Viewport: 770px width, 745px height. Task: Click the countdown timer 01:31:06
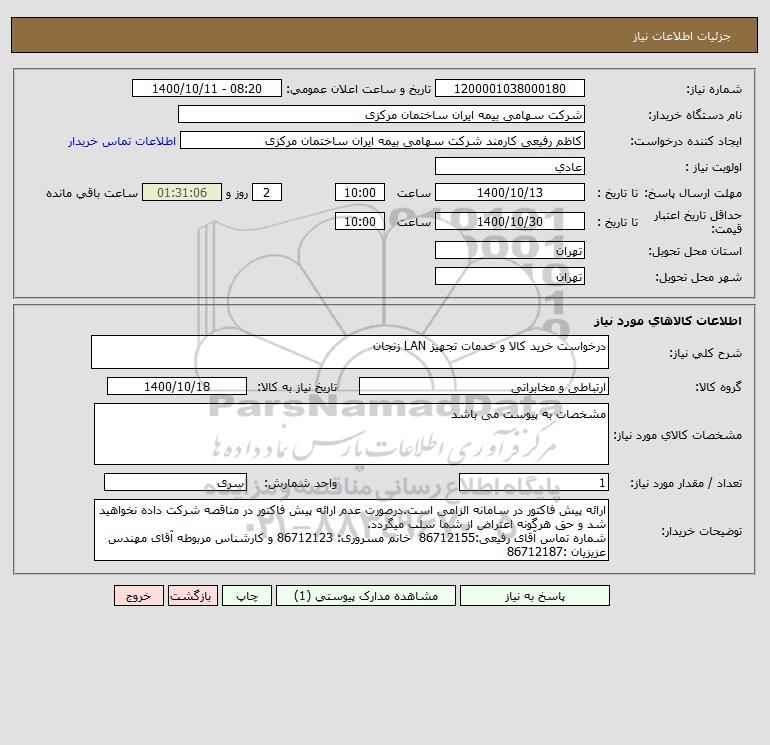(182, 193)
